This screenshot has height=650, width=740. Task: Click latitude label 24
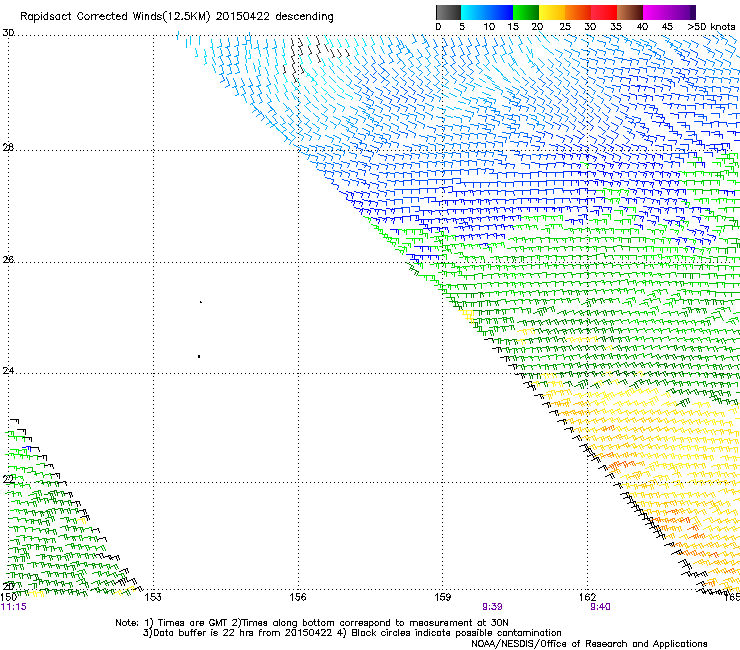[8, 371]
